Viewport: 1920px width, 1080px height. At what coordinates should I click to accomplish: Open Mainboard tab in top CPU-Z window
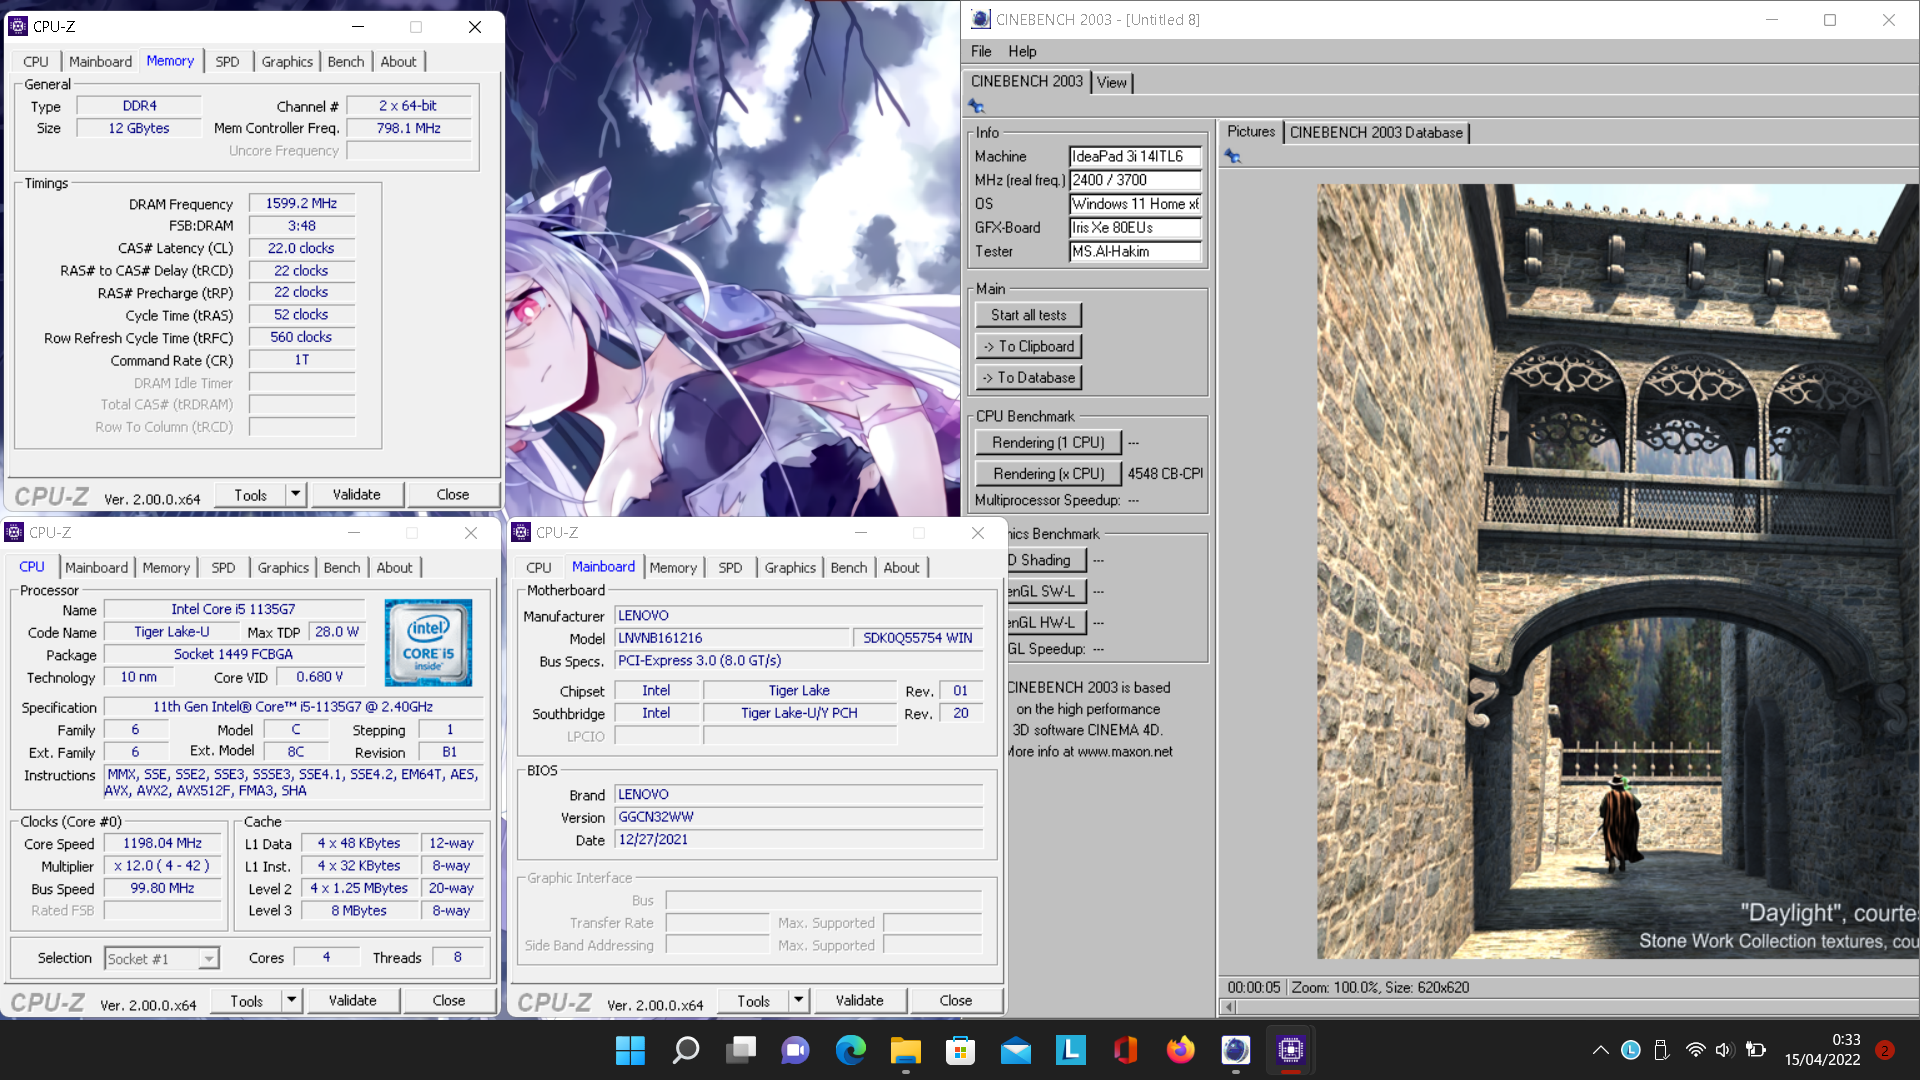click(x=100, y=62)
